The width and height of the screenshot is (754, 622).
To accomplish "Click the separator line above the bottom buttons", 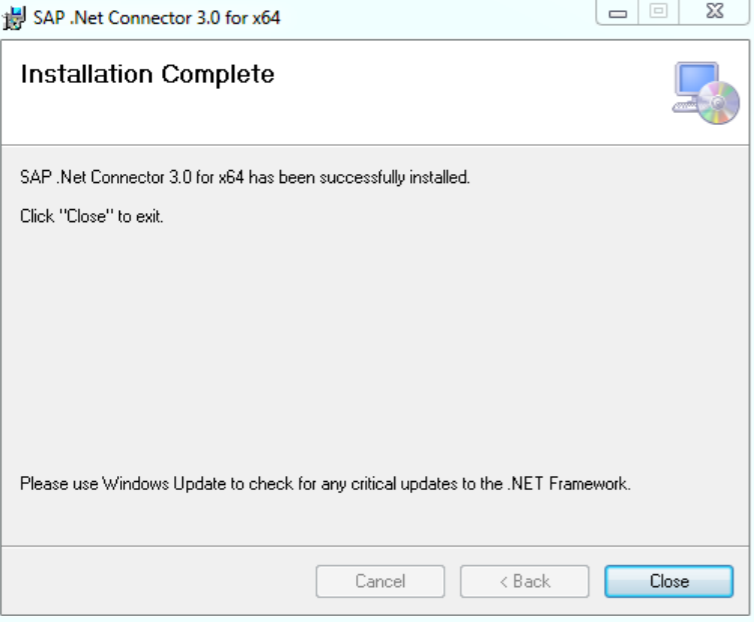I will [x=376, y=546].
